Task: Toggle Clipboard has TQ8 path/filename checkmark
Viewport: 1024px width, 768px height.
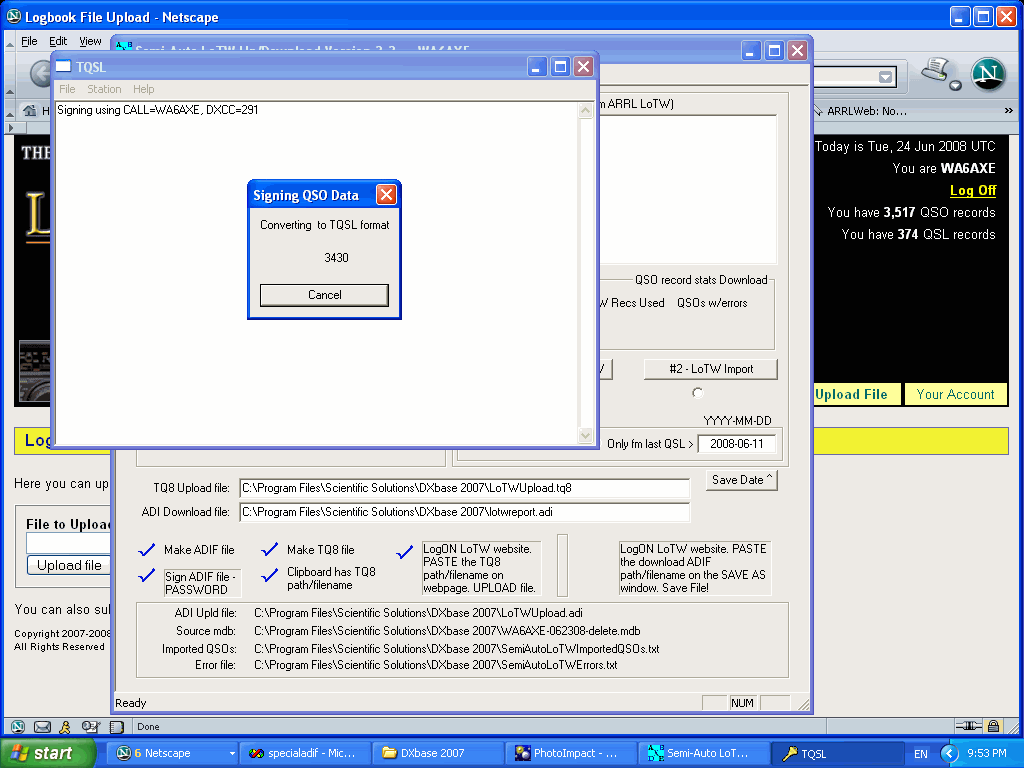Action: [x=270, y=576]
